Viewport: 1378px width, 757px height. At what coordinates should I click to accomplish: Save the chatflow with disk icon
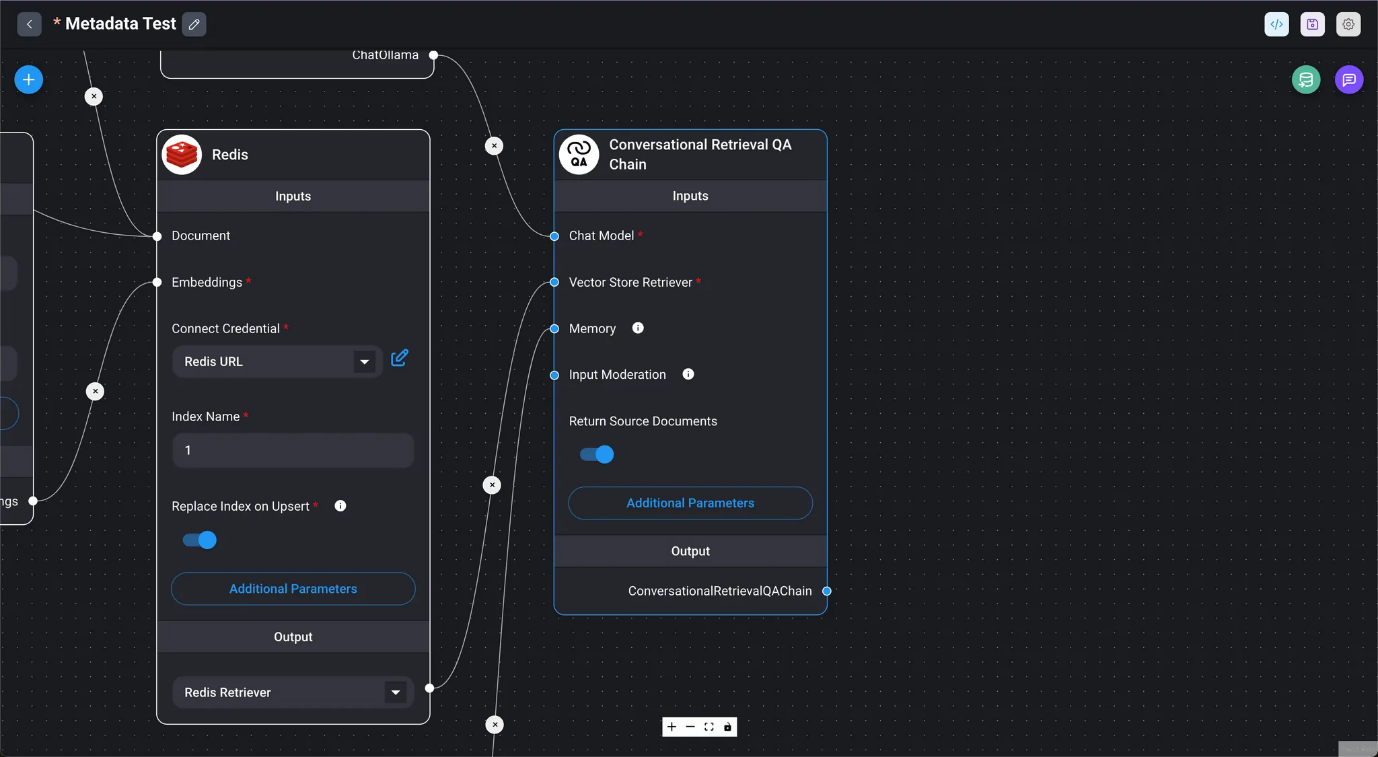point(1312,25)
